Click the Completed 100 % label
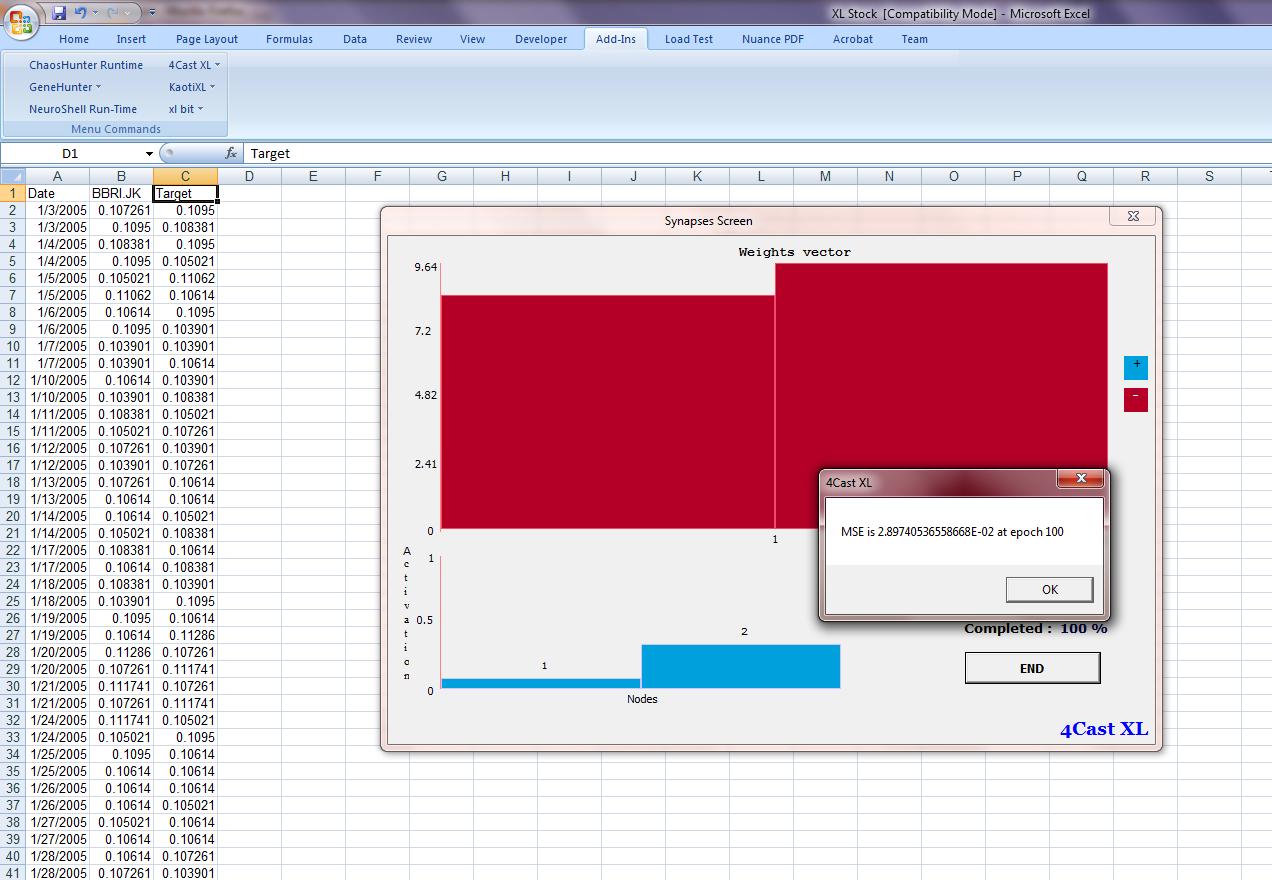 (x=1035, y=628)
